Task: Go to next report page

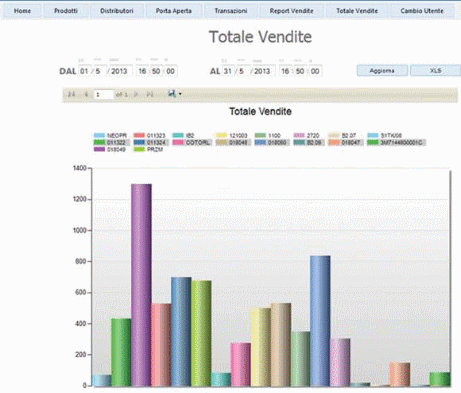Action: click(136, 95)
